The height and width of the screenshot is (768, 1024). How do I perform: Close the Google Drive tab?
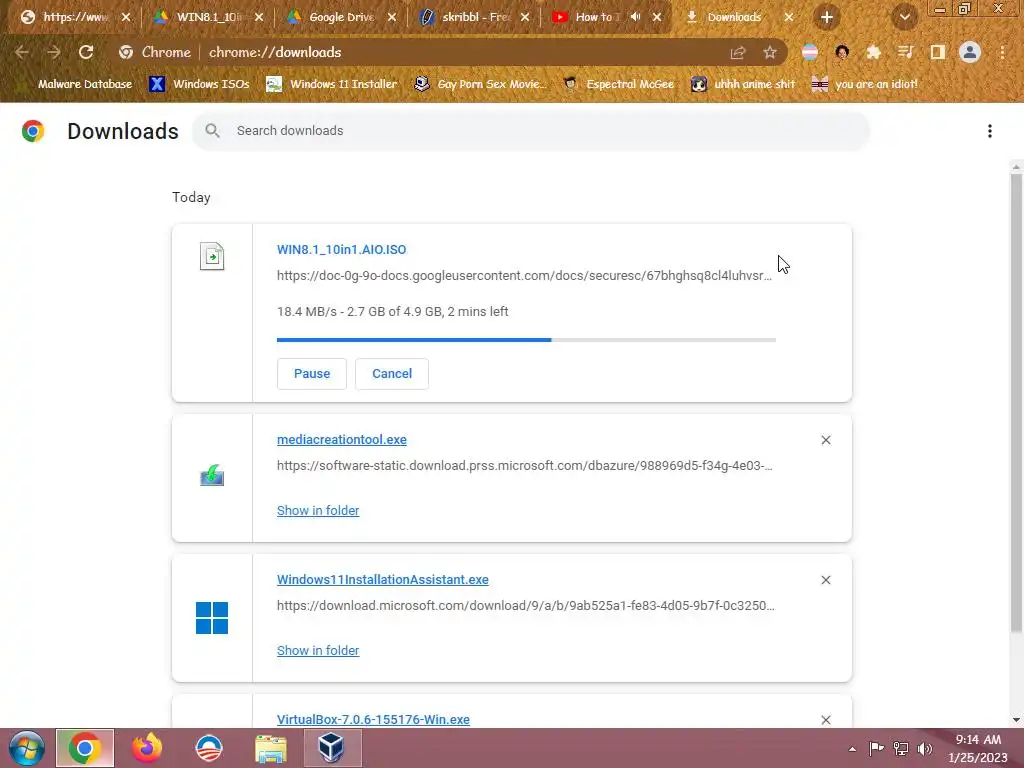pyautogui.click(x=392, y=17)
